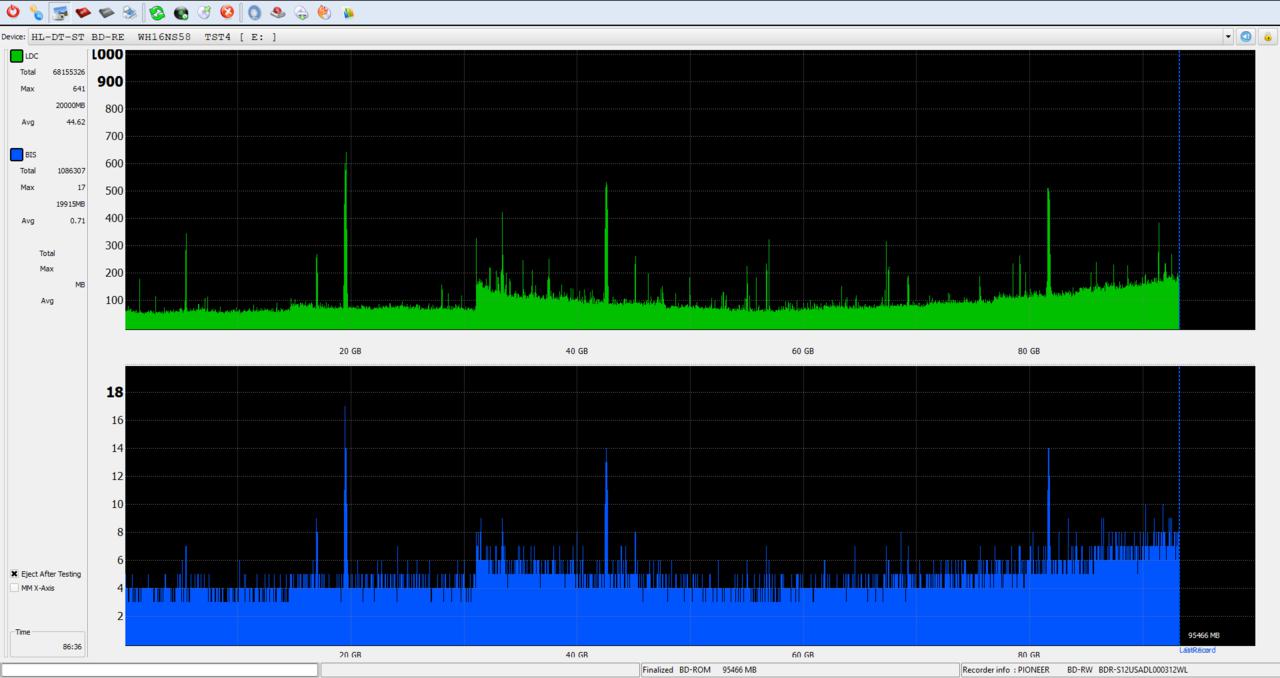Click the blue round button beside the device dropdown
This screenshot has height=678, width=1280.
click(x=1246, y=36)
